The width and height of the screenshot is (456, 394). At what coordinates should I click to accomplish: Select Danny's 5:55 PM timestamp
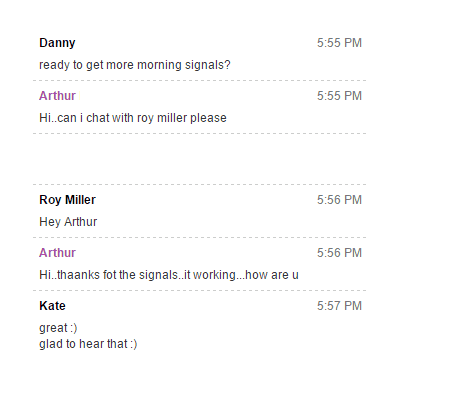339,43
